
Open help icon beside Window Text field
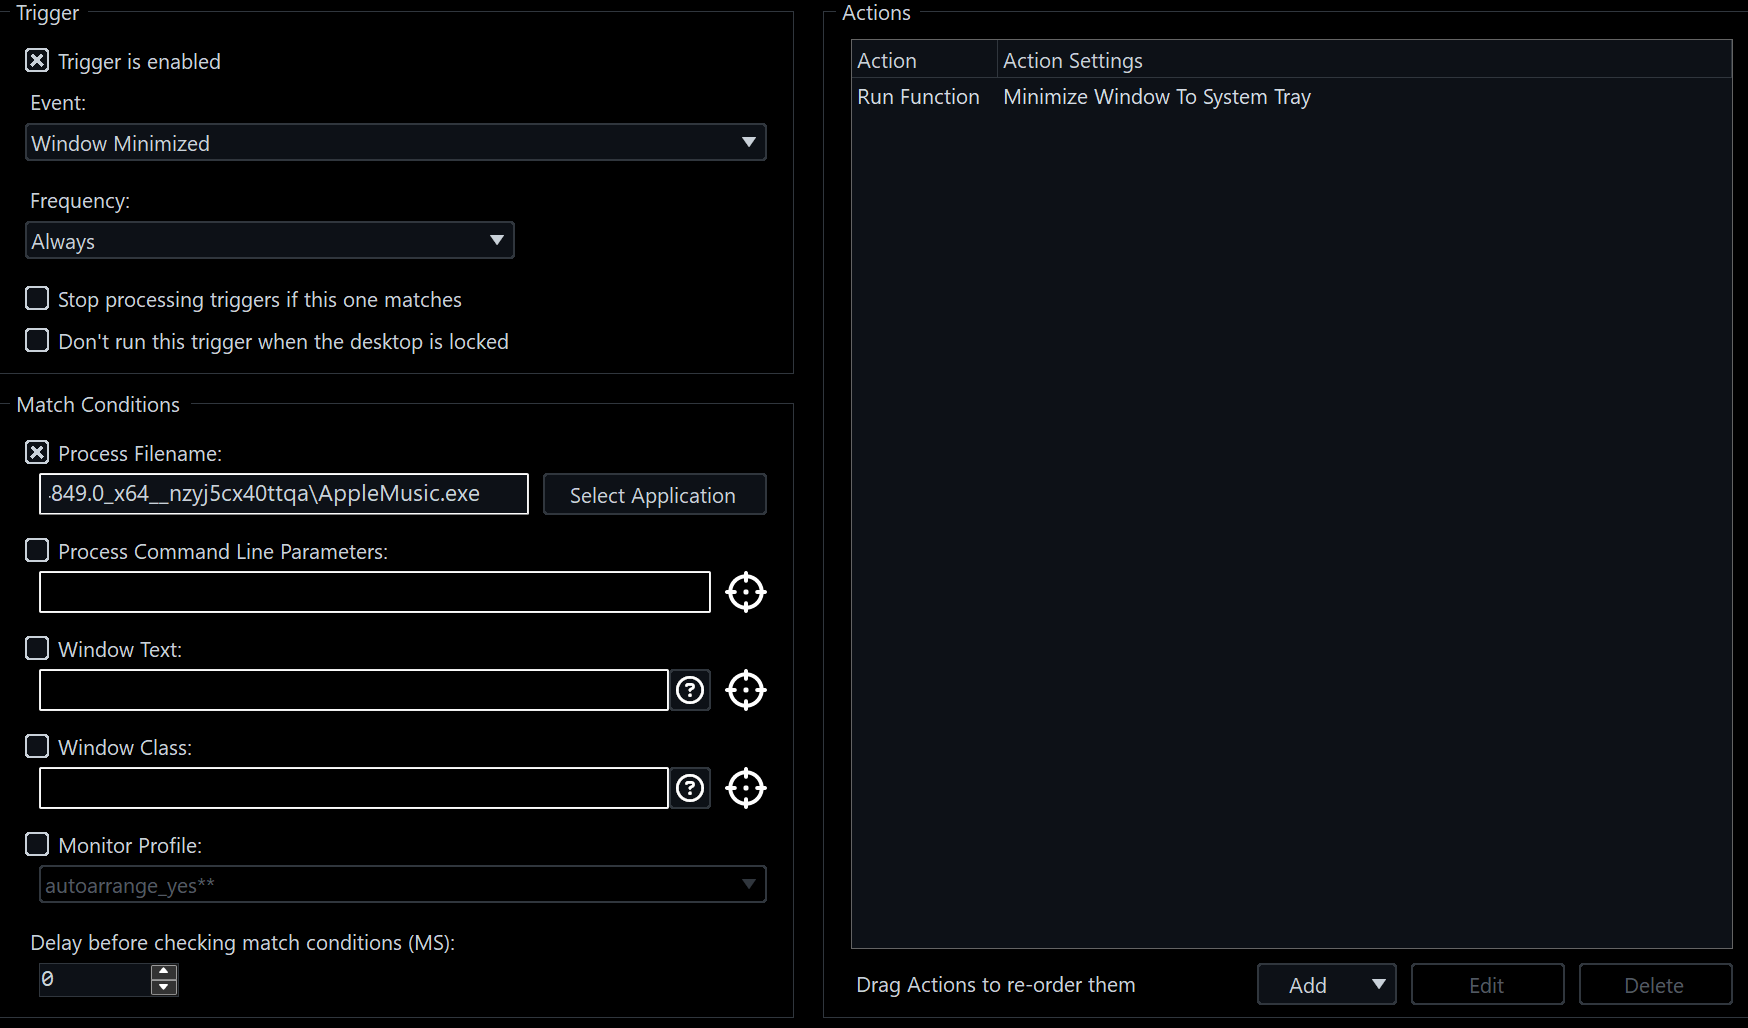pyautogui.click(x=690, y=690)
